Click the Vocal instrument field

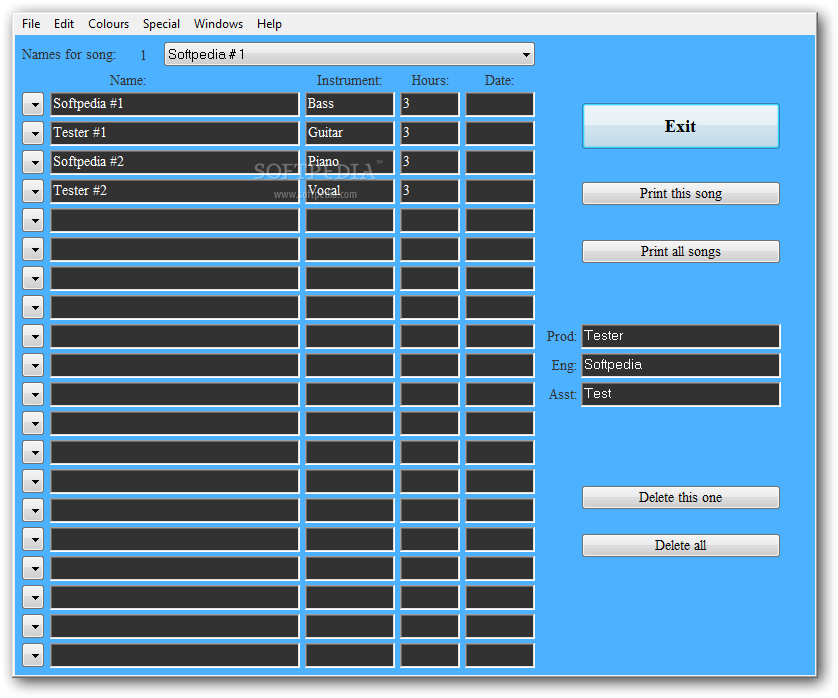click(350, 191)
